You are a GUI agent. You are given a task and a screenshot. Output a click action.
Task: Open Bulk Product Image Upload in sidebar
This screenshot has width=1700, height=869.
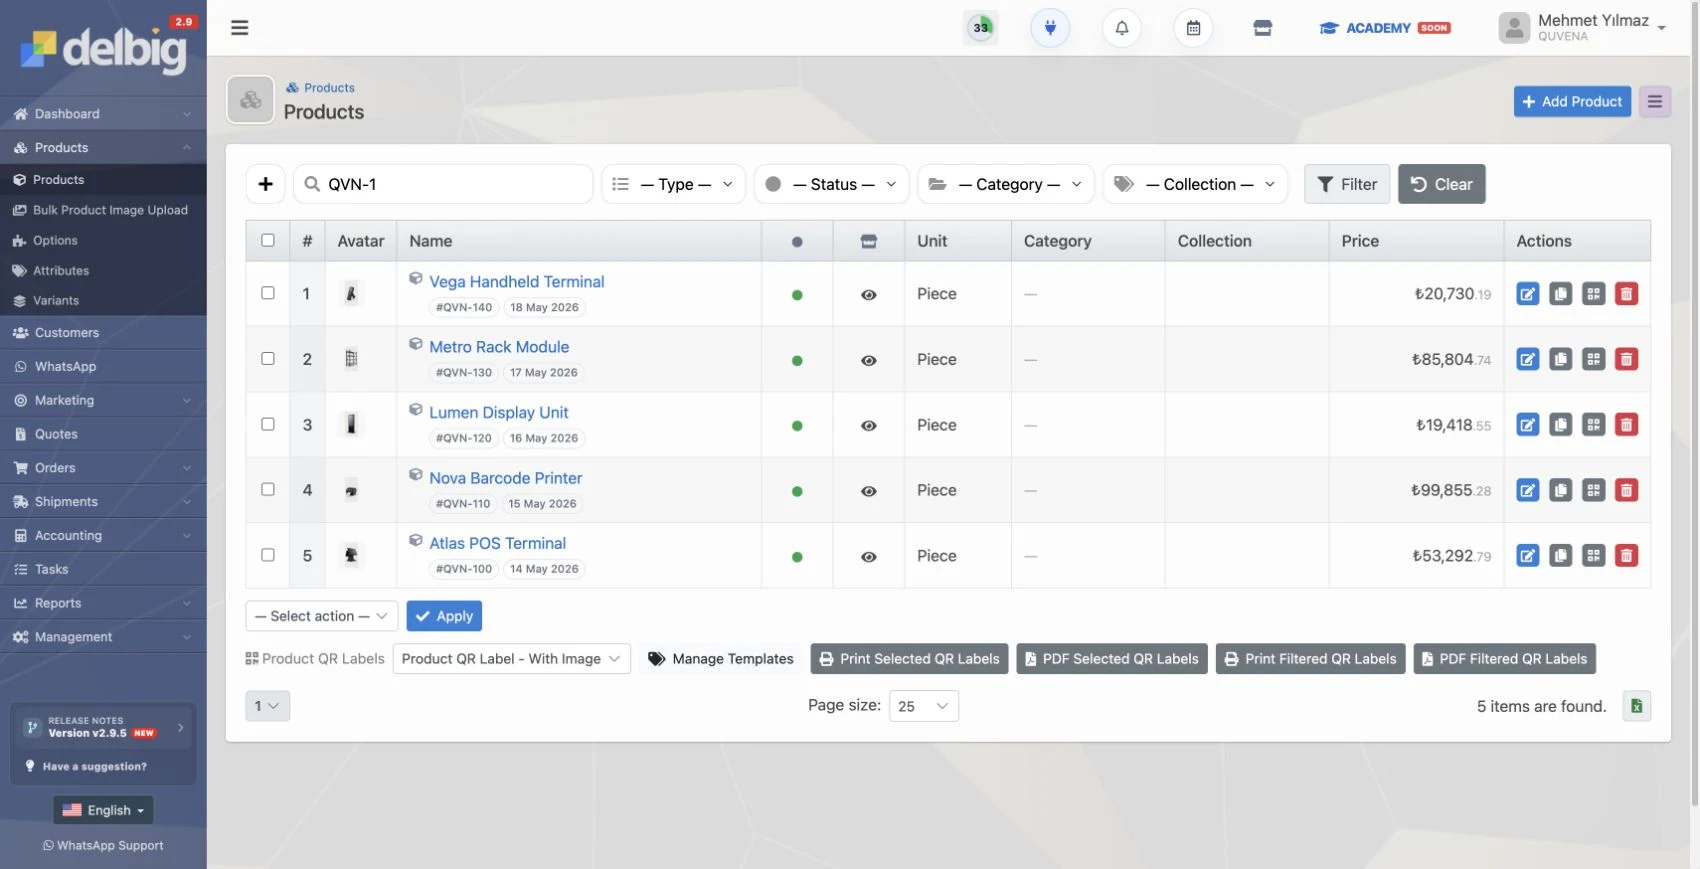(103, 210)
